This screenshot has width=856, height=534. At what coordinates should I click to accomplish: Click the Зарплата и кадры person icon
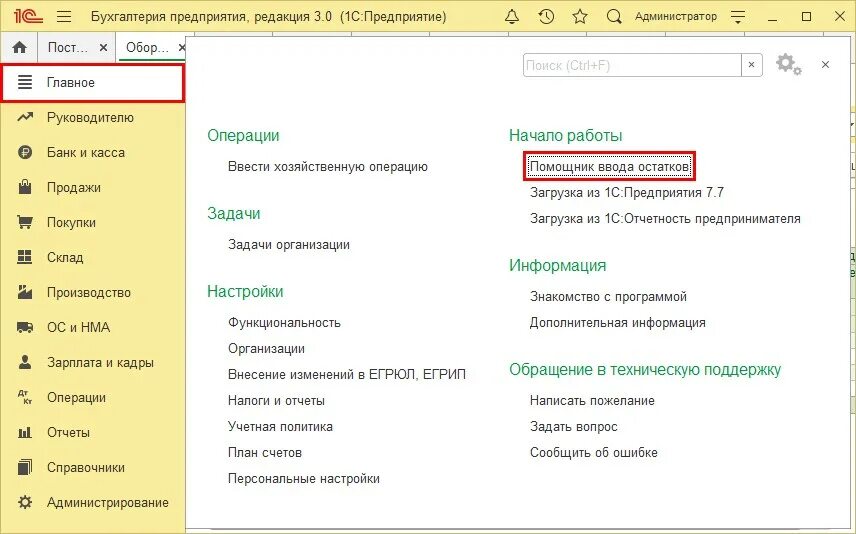coord(25,362)
